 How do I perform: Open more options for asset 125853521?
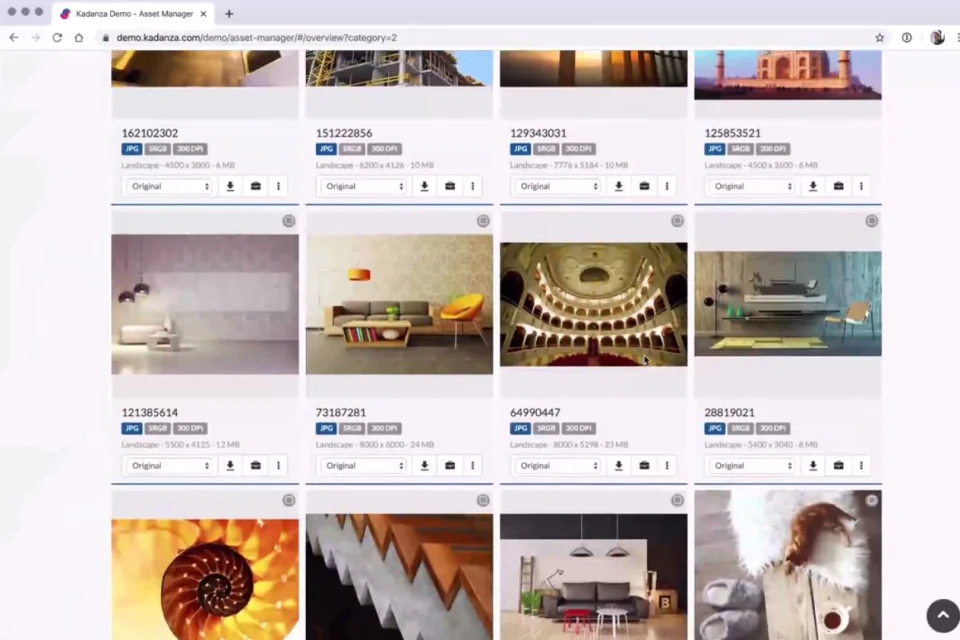(x=861, y=186)
